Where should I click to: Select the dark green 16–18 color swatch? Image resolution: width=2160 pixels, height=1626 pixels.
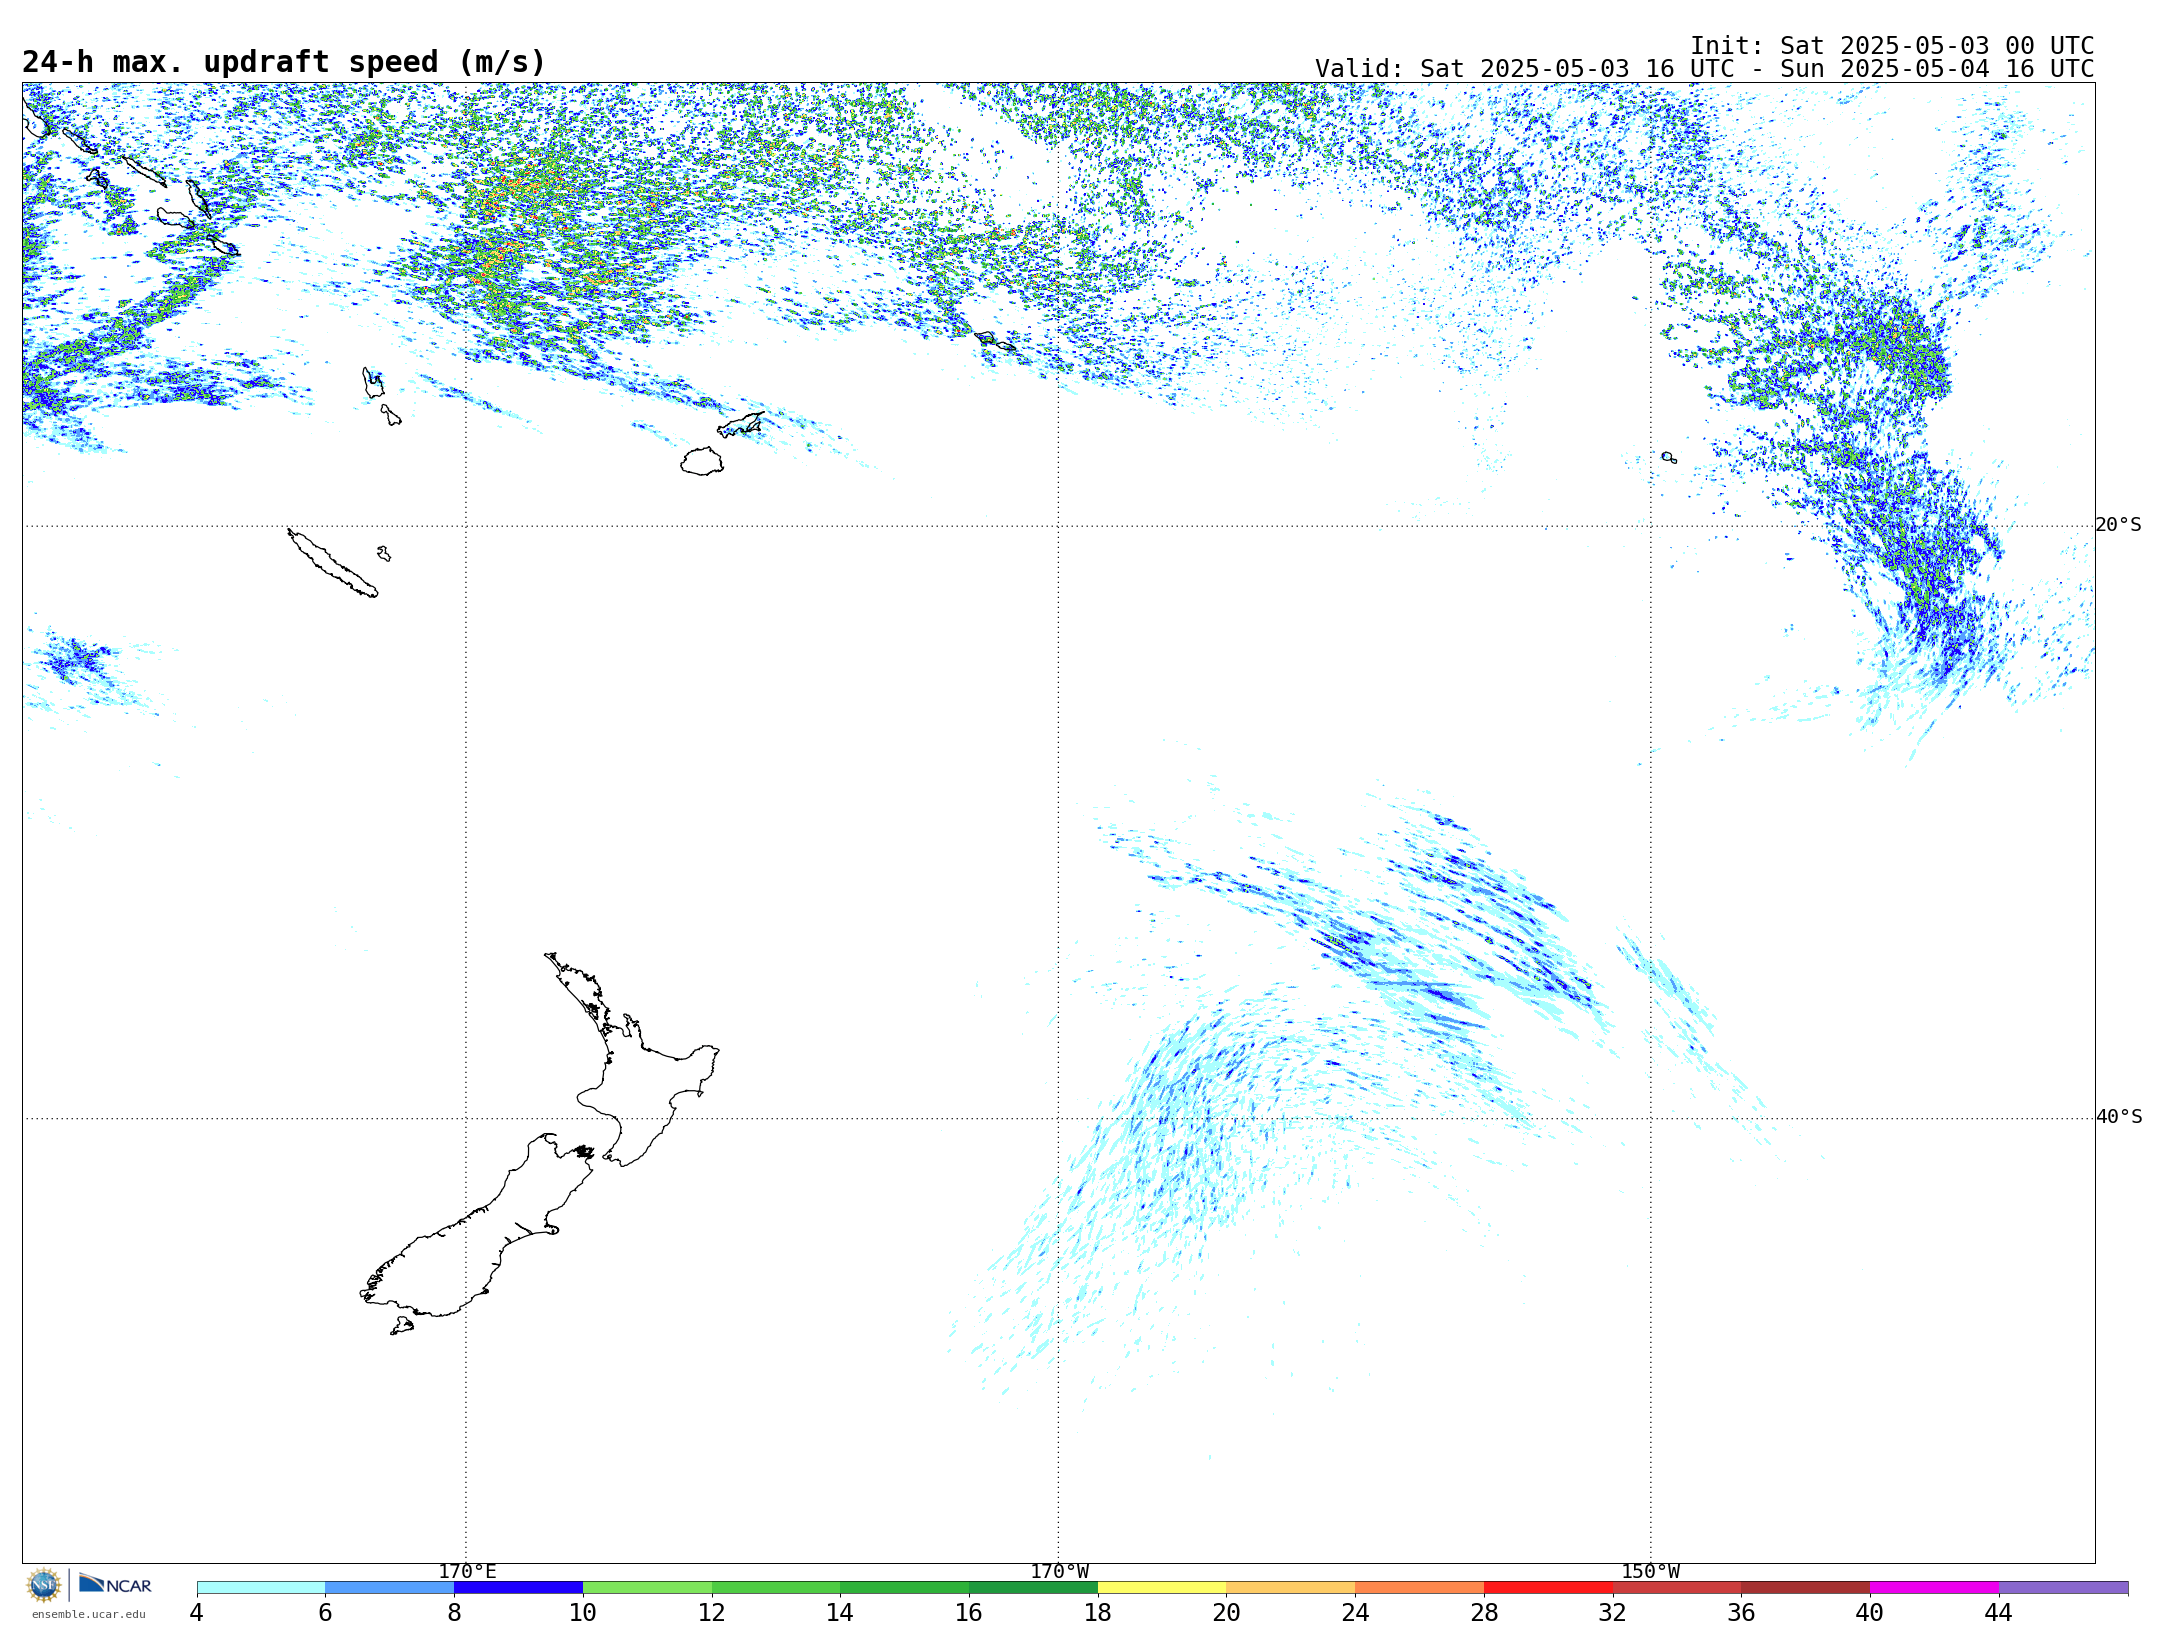point(1033,1588)
